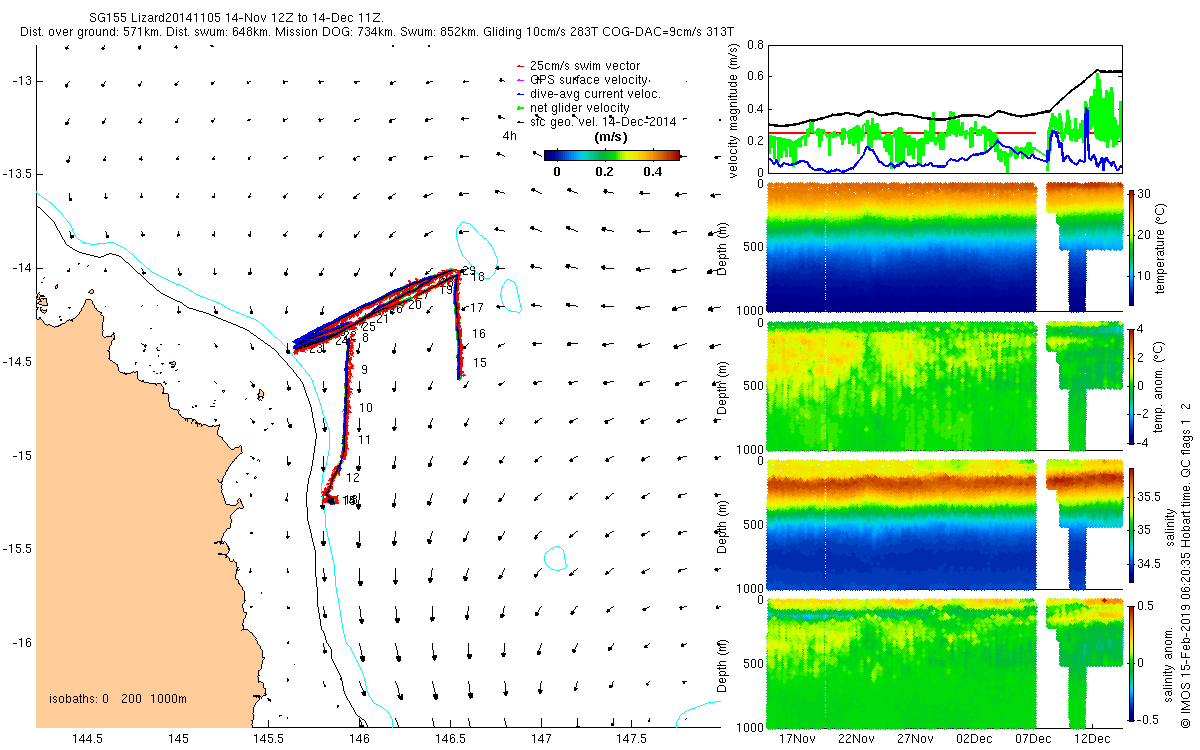Click the '12Dec' date tick

pos(1092,738)
